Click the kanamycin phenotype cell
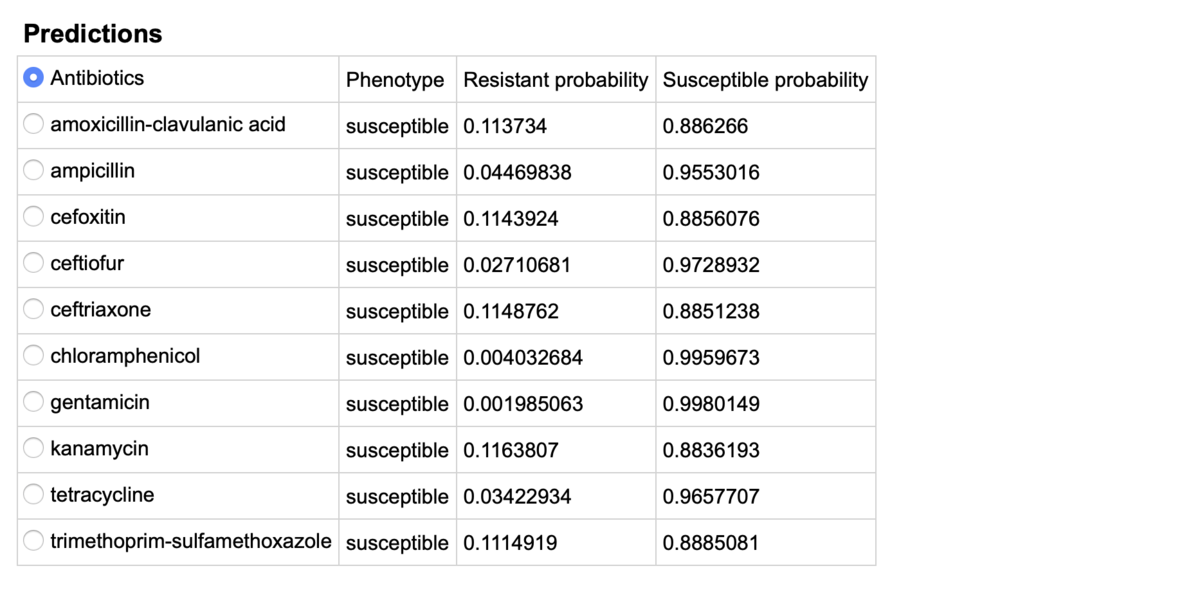This screenshot has width=1200, height=593. (x=397, y=450)
